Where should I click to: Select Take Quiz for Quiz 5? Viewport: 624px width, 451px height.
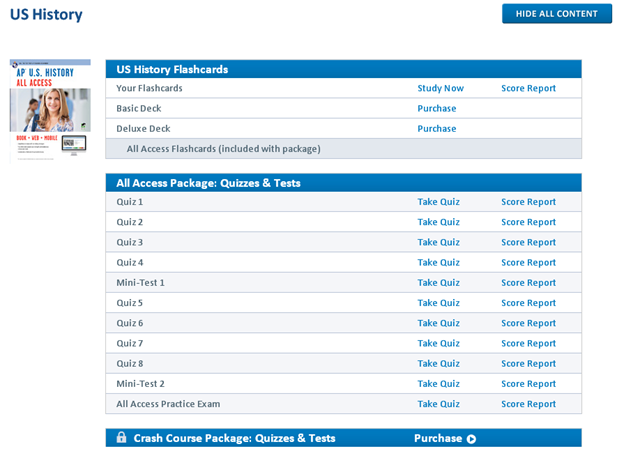[438, 303]
